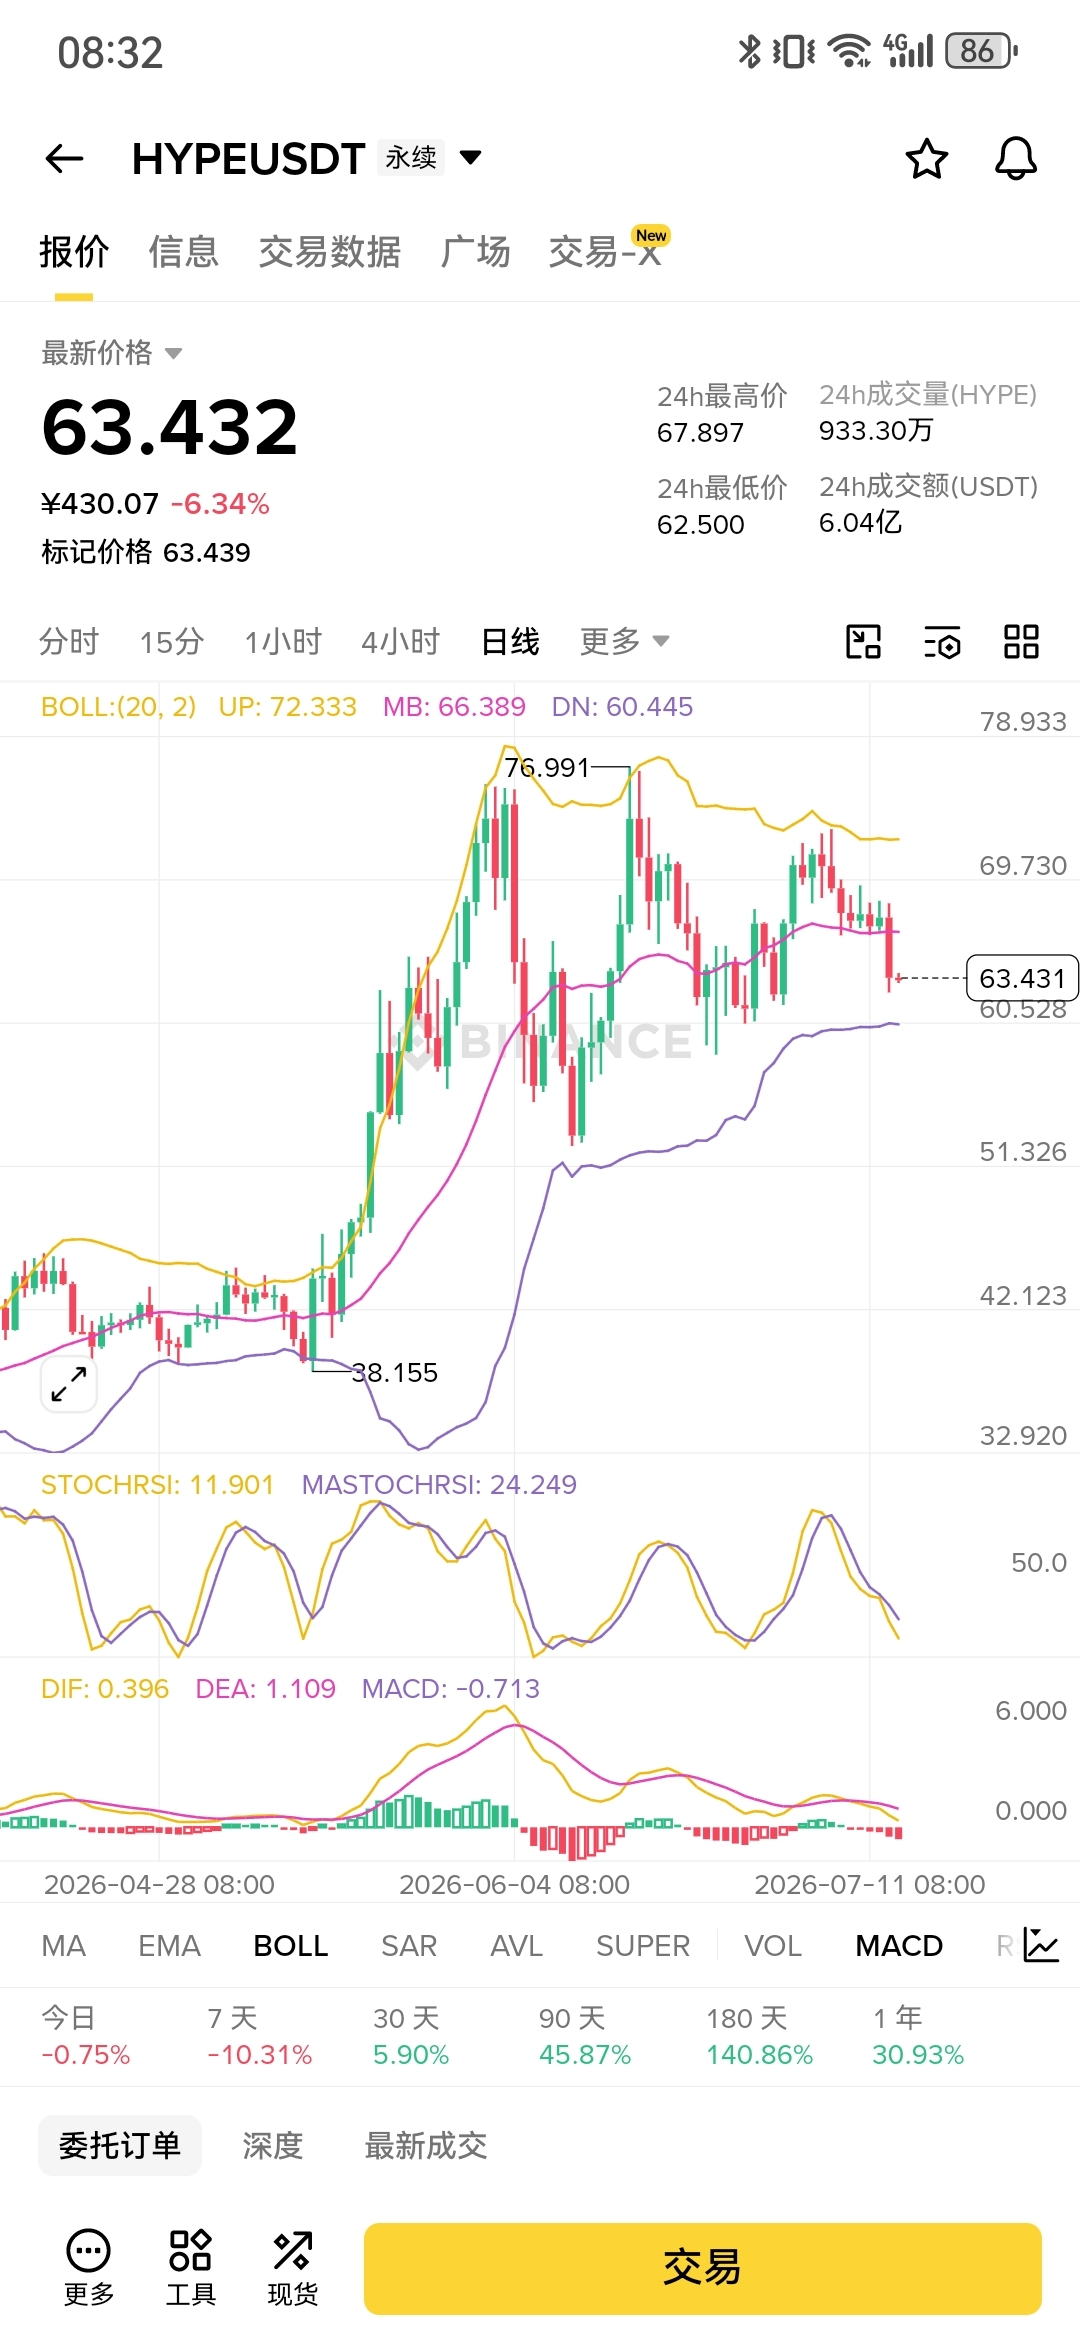Select the 分时 timeframe
1080x2340 pixels.
(69, 641)
